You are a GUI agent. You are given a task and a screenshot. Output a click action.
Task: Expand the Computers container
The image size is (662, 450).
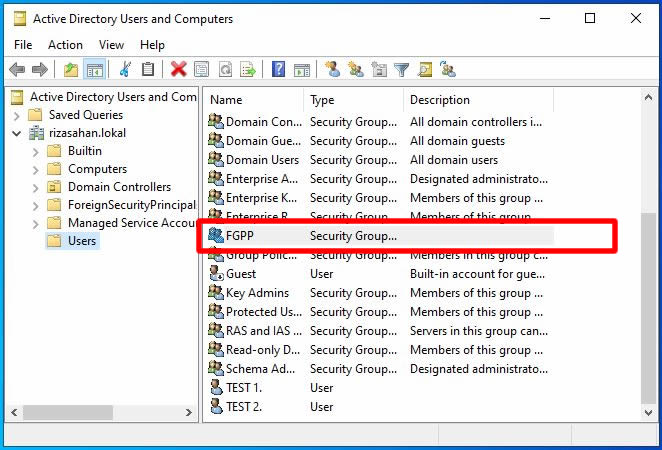35,170
